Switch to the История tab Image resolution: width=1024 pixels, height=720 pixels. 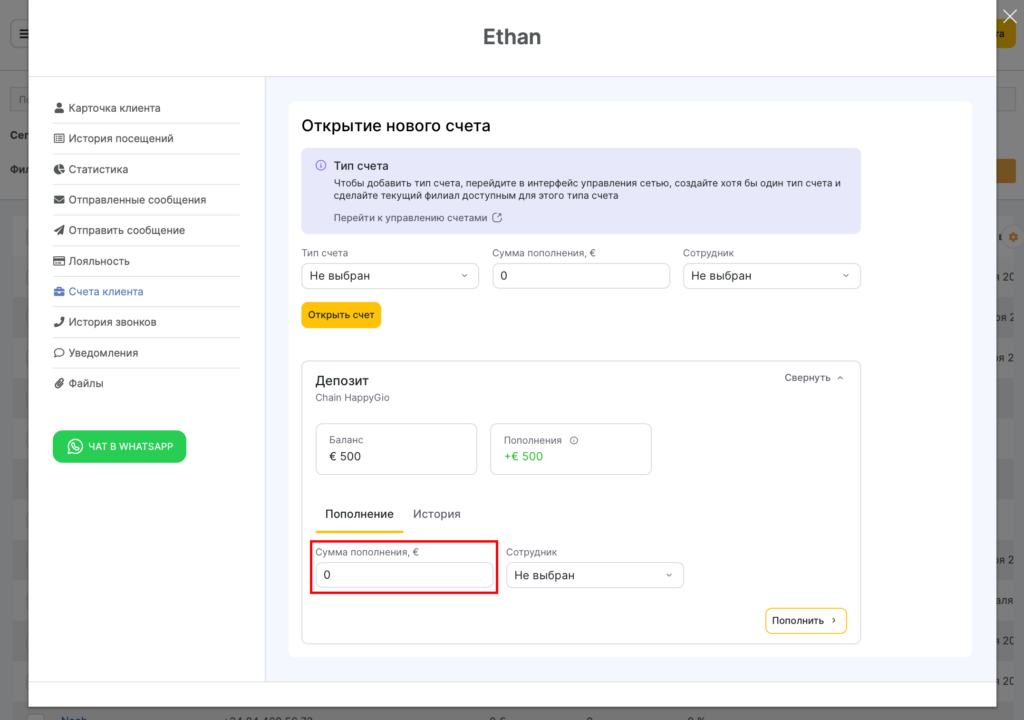tap(437, 514)
